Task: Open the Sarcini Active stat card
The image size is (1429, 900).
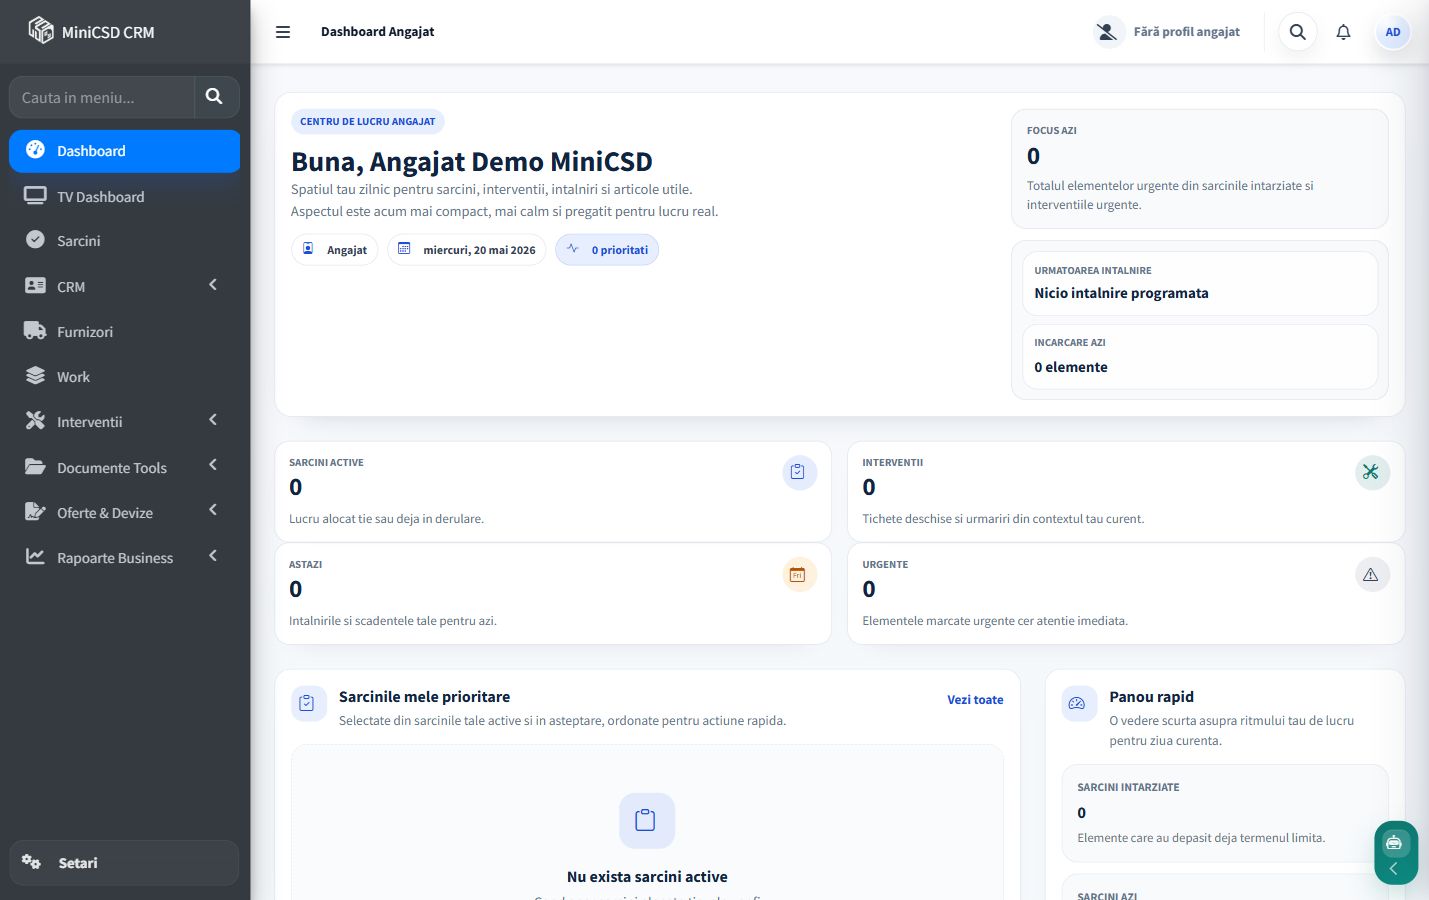Action: (x=553, y=491)
